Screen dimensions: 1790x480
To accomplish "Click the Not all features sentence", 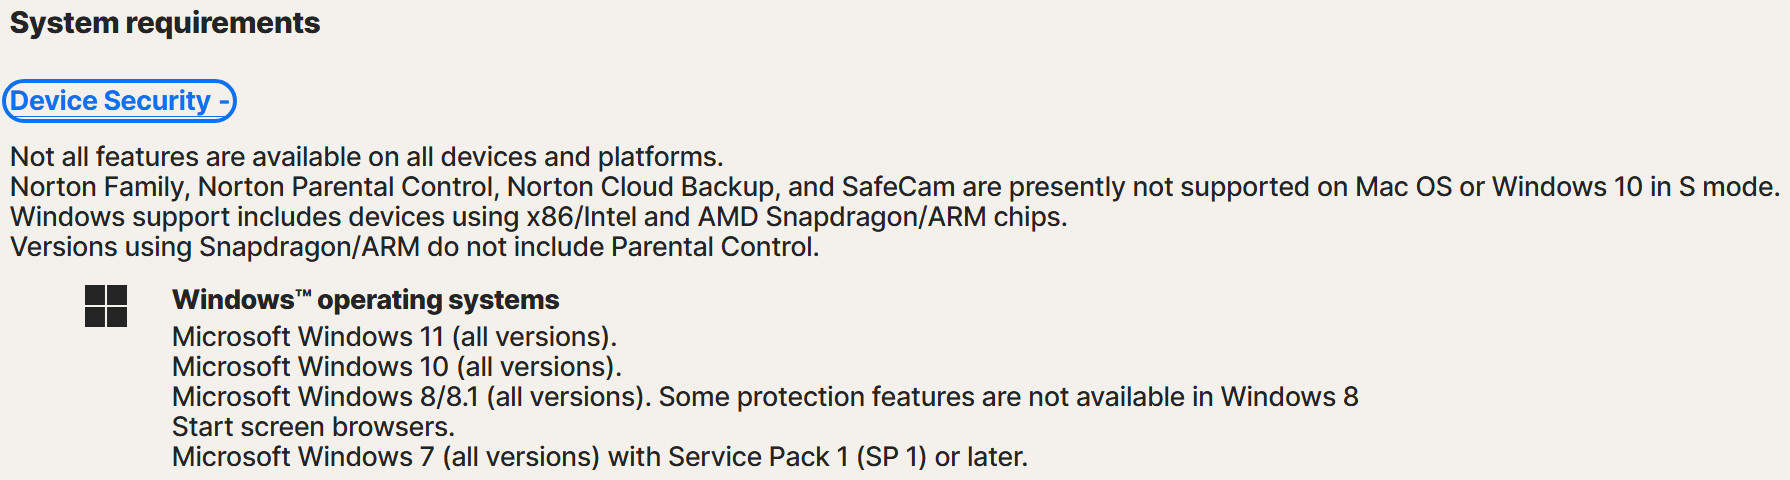I will (x=366, y=157).
